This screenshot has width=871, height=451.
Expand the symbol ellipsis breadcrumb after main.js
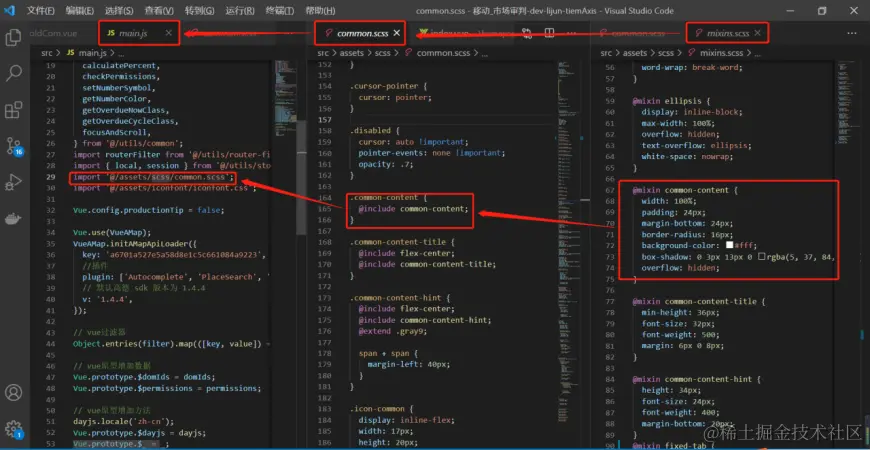pyautogui.click(x=121, y=53)
